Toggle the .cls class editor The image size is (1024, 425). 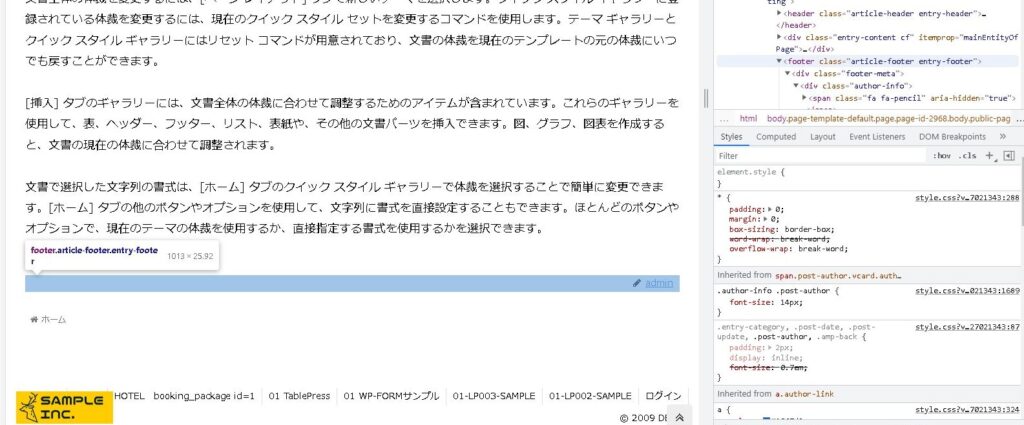(x=967, y=156)
